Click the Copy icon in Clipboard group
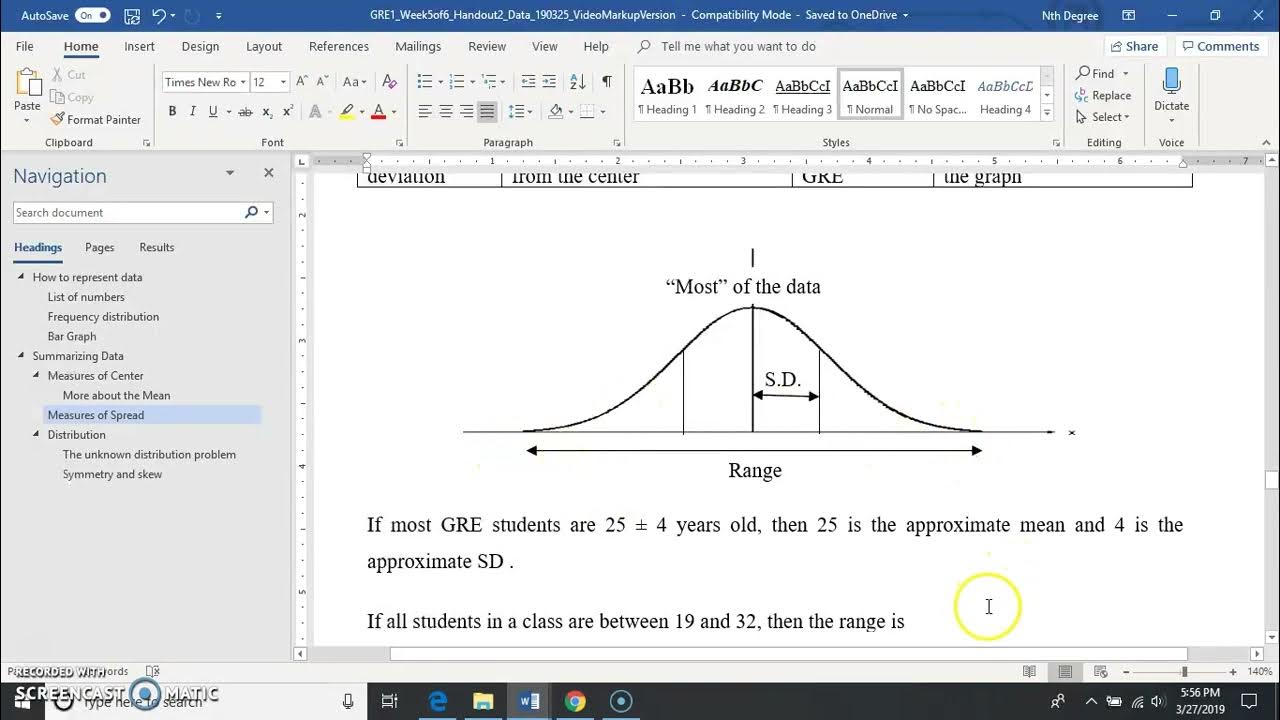The image size is (1280, 720). pos(58,97)
